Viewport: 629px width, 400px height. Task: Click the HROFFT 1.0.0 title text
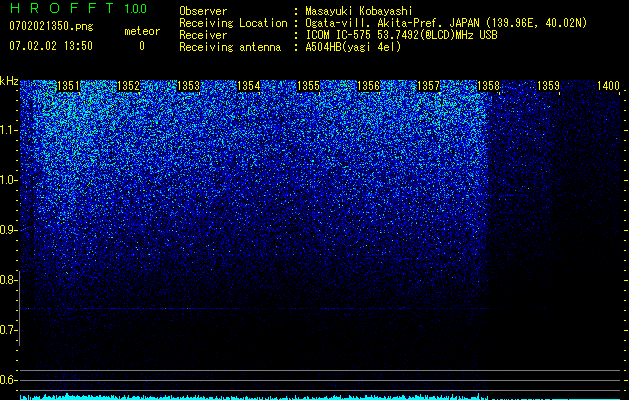(78, 8)
